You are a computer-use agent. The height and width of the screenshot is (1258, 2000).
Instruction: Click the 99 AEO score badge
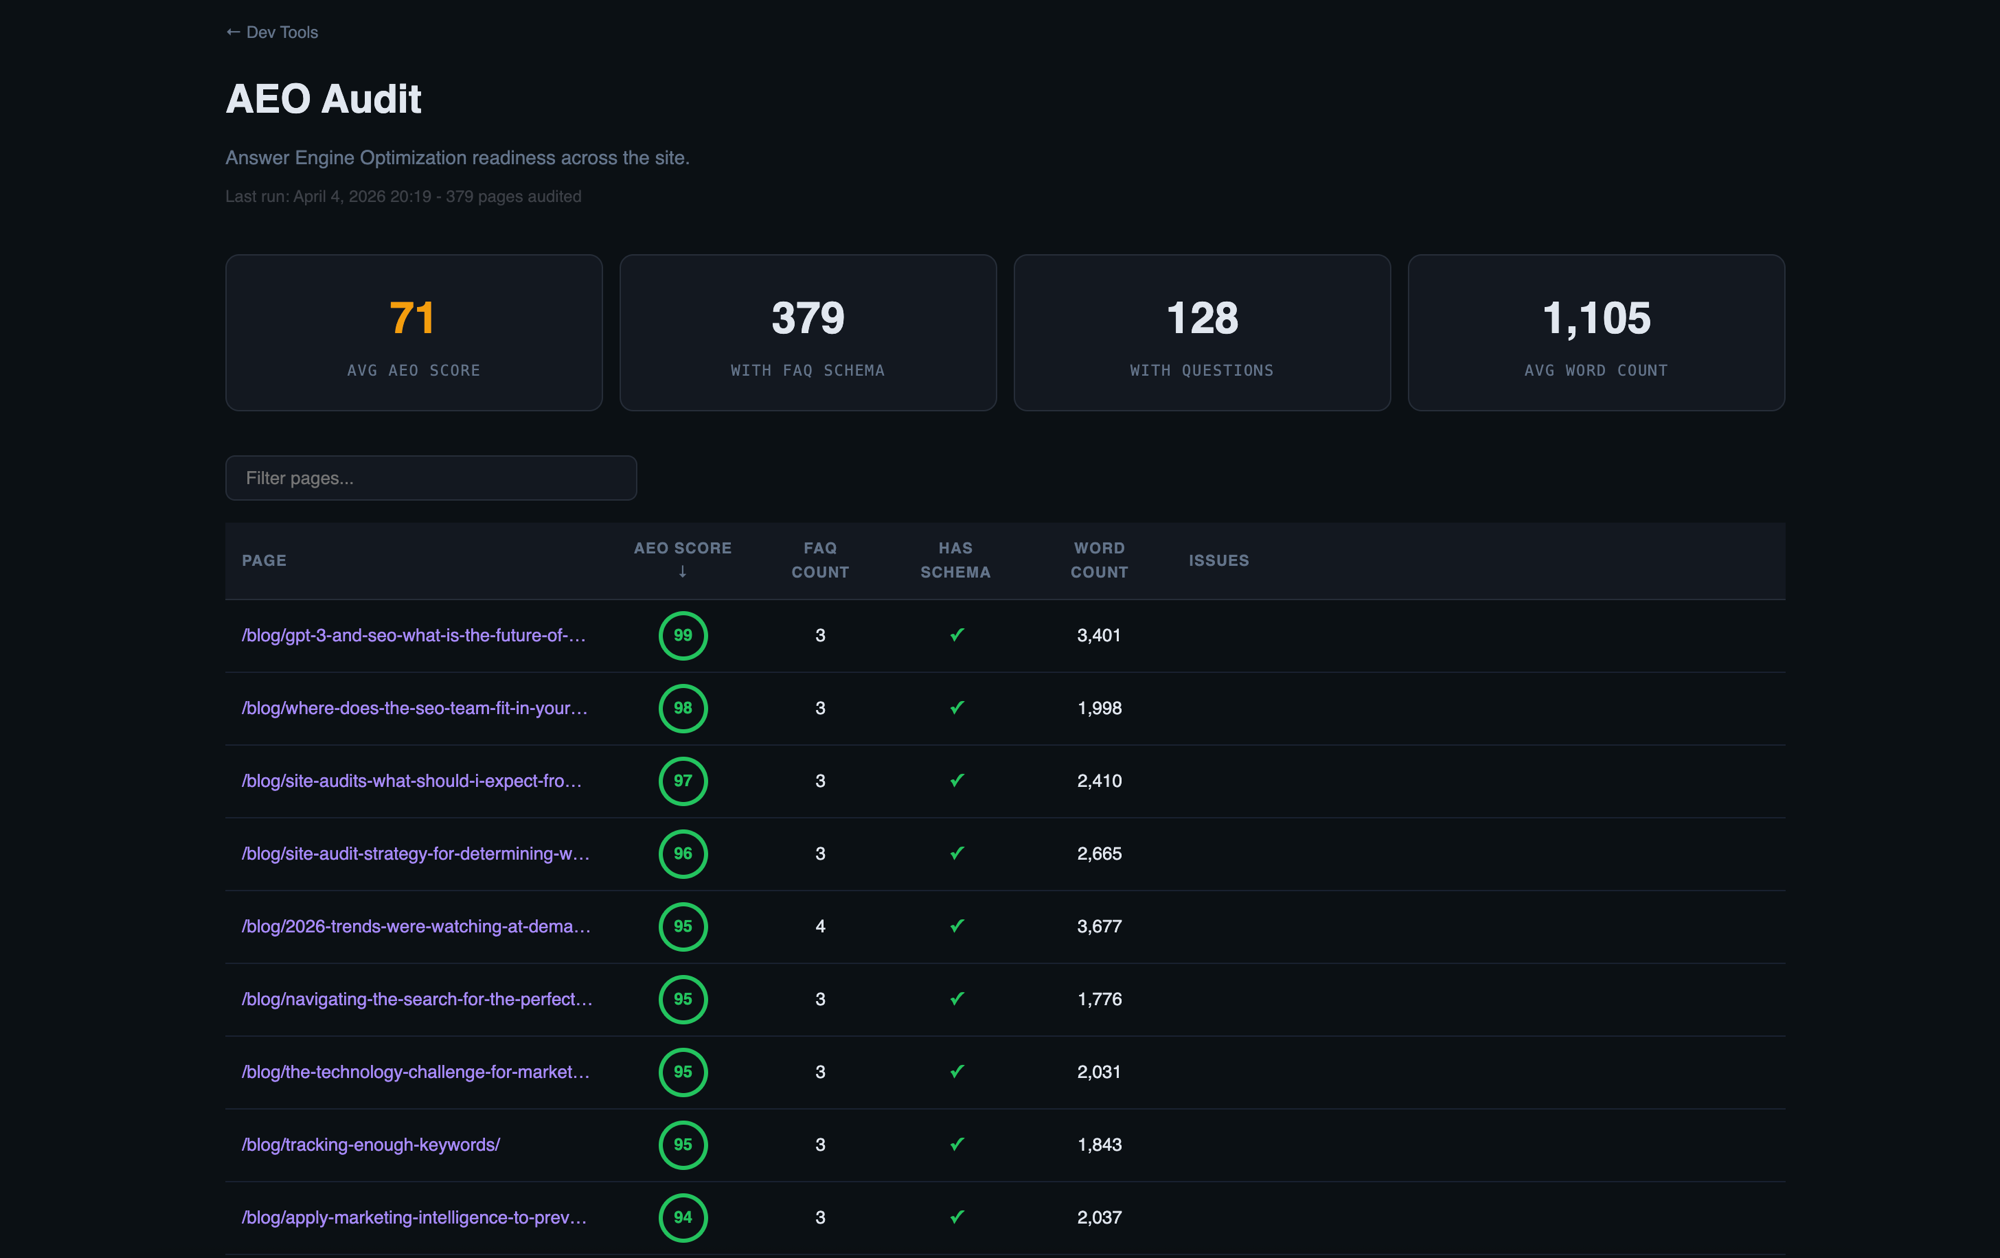(683, 636)
